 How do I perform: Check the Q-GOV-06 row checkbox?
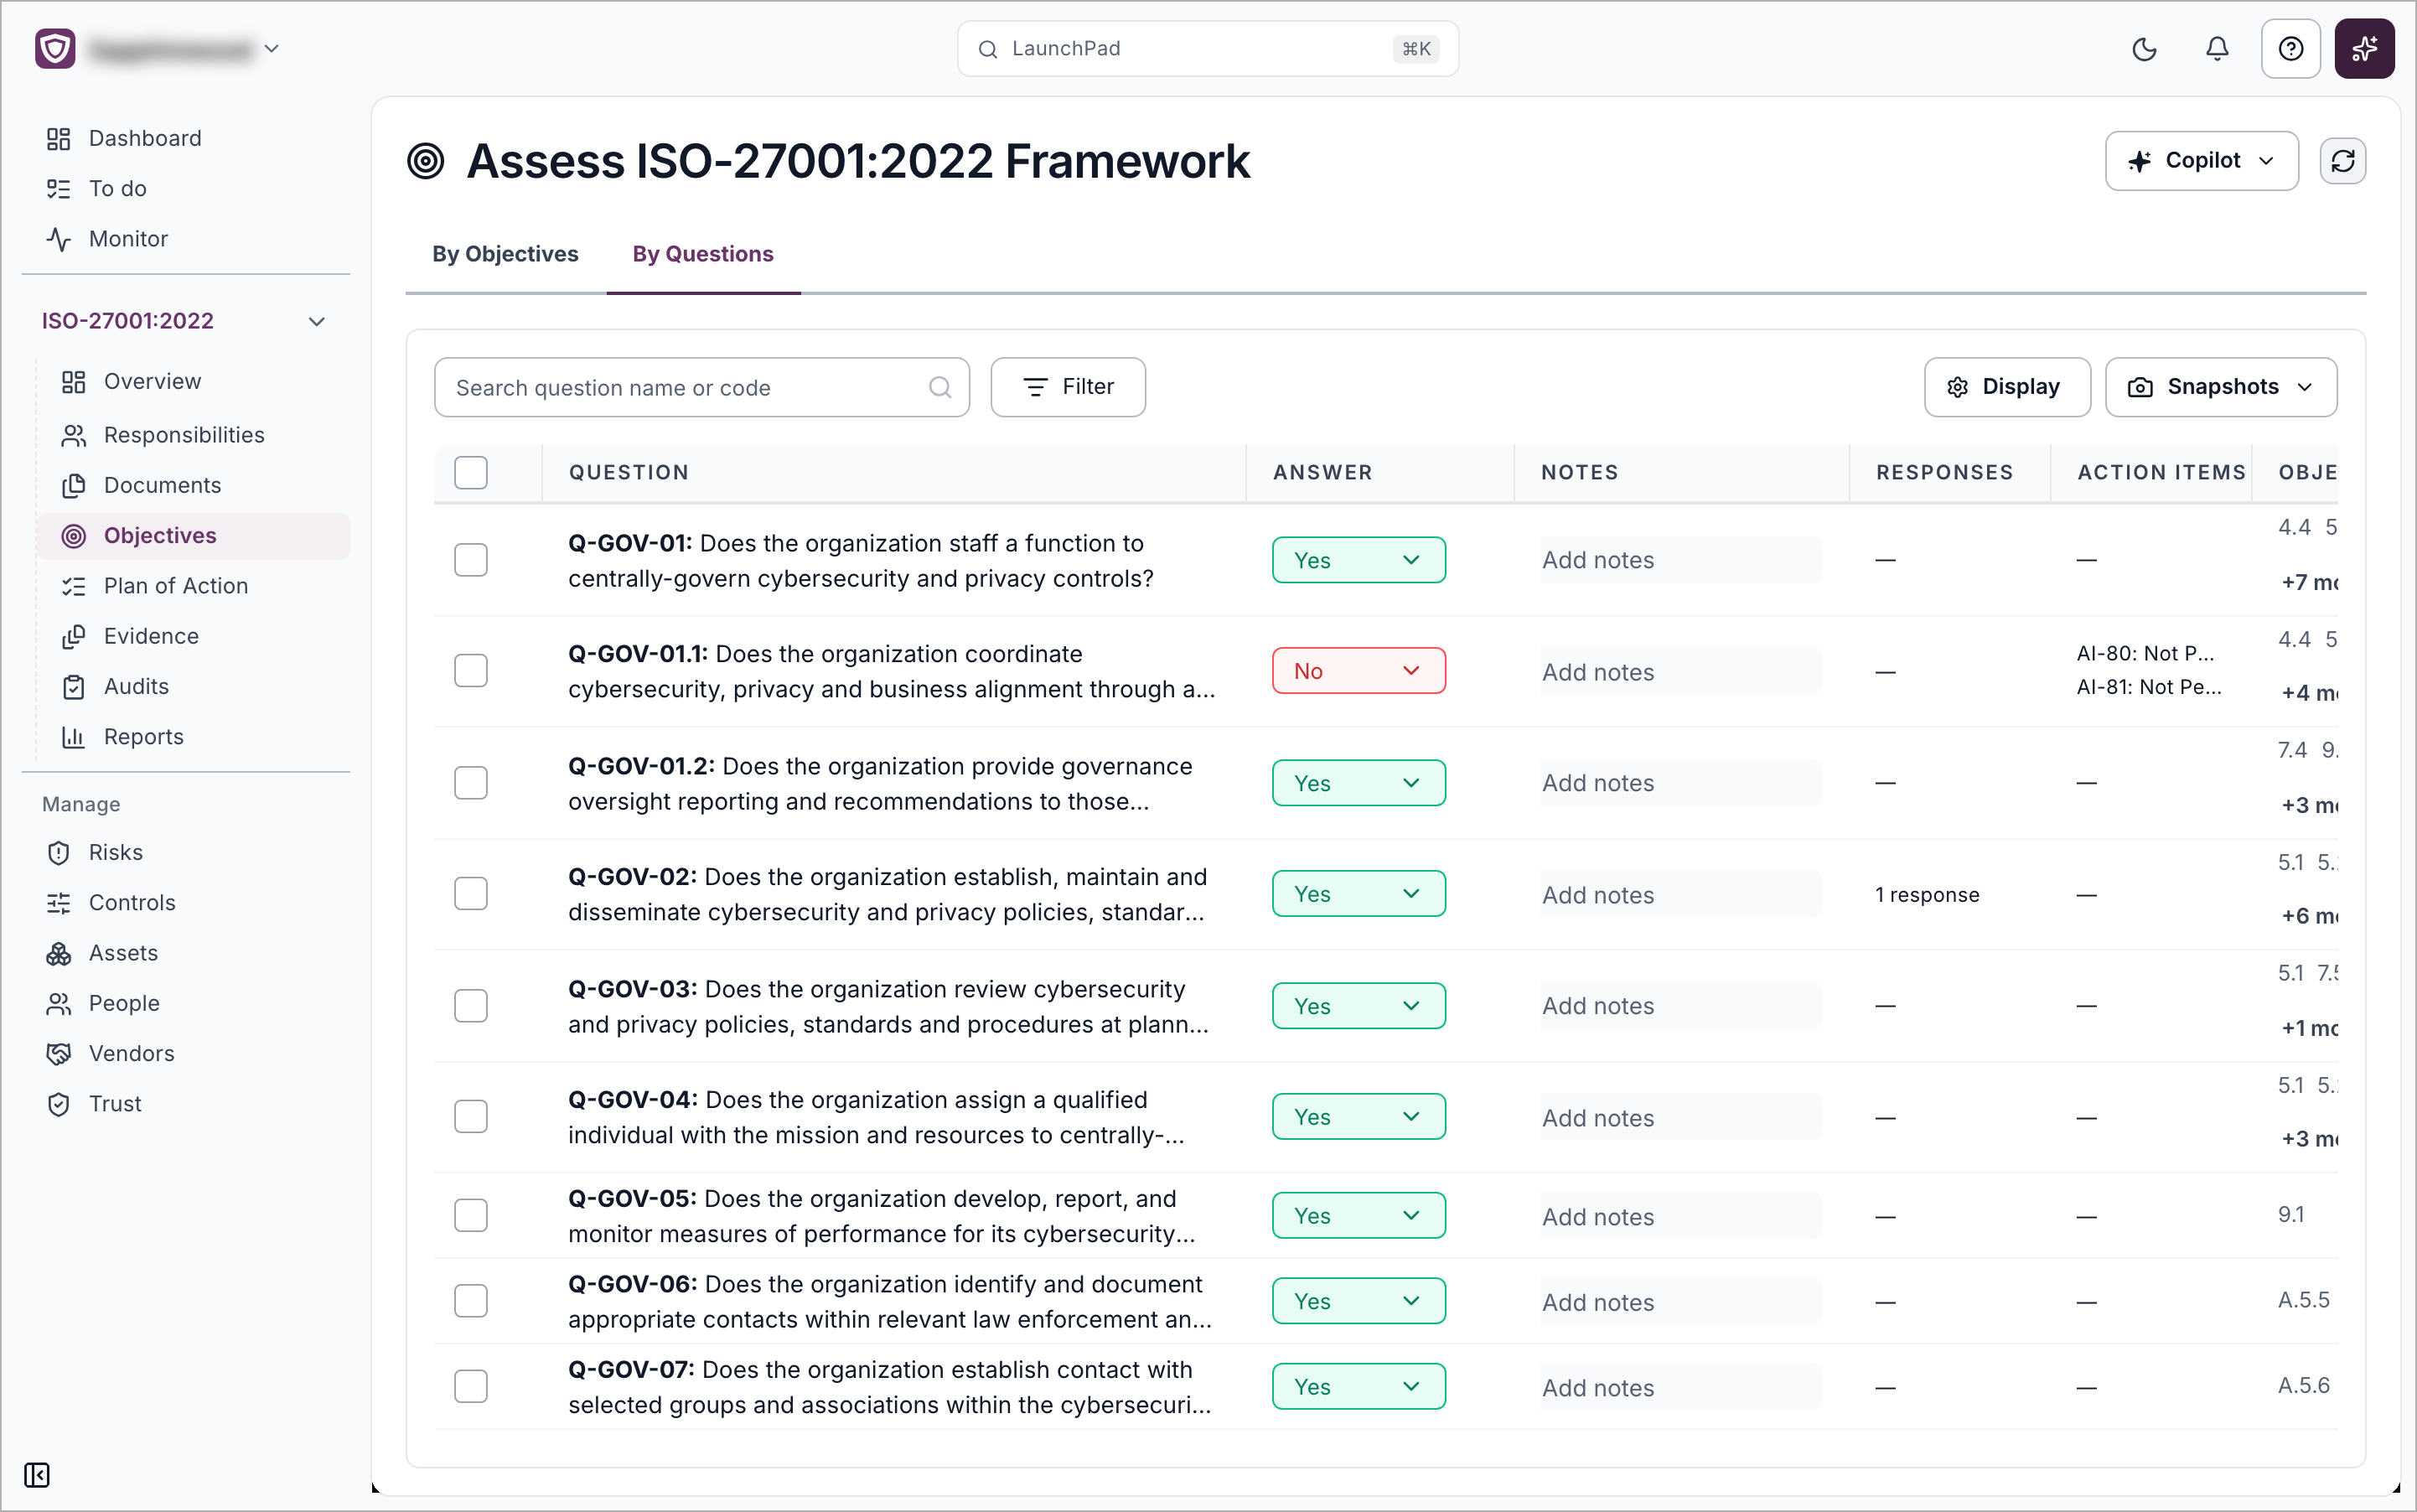pos(470,1300)
